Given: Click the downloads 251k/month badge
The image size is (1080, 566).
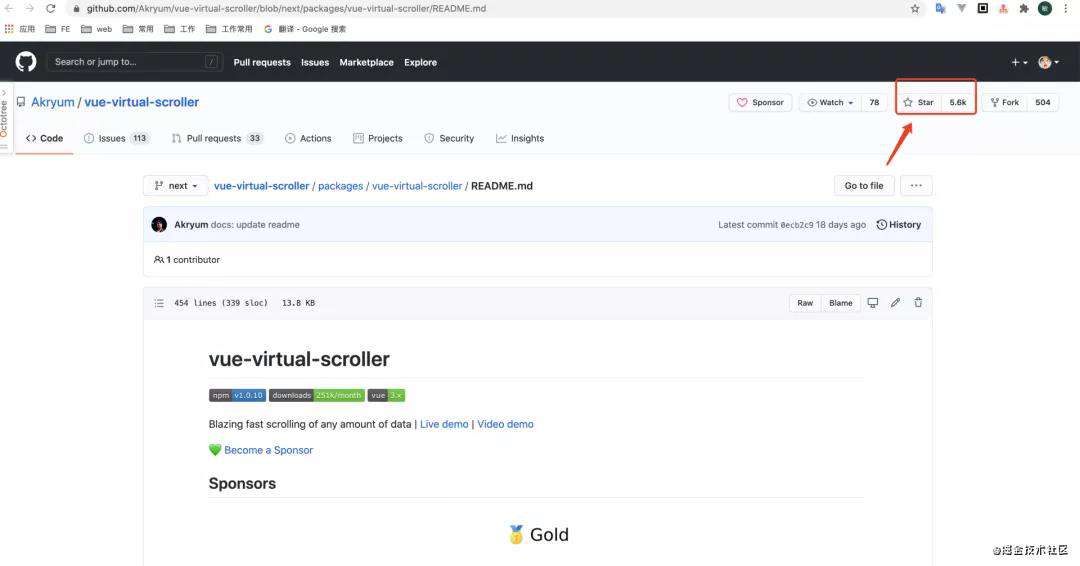Looking at the screenshot, I should 317,395.
